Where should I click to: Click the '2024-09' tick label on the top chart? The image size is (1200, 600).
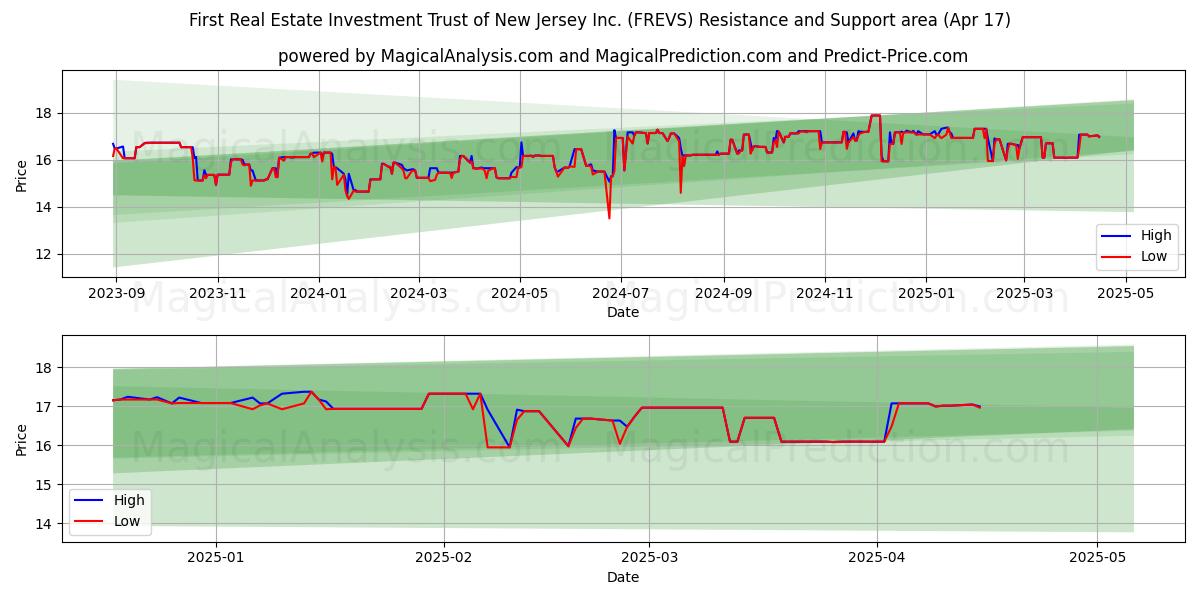(x=724, y=295)
